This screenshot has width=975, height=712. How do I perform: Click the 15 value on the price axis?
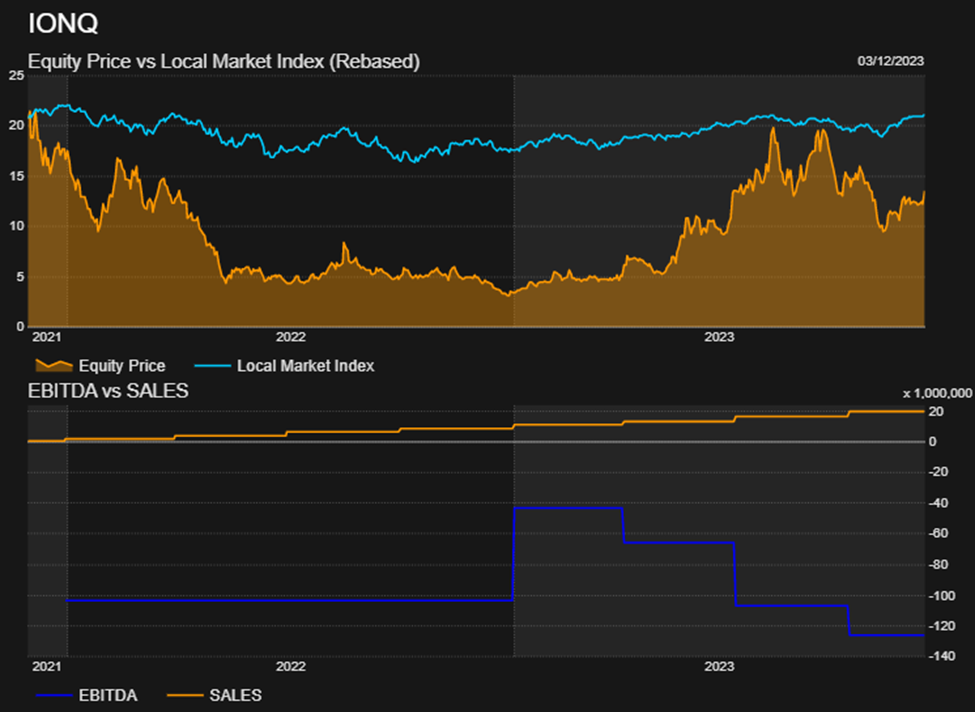[17, 177]
